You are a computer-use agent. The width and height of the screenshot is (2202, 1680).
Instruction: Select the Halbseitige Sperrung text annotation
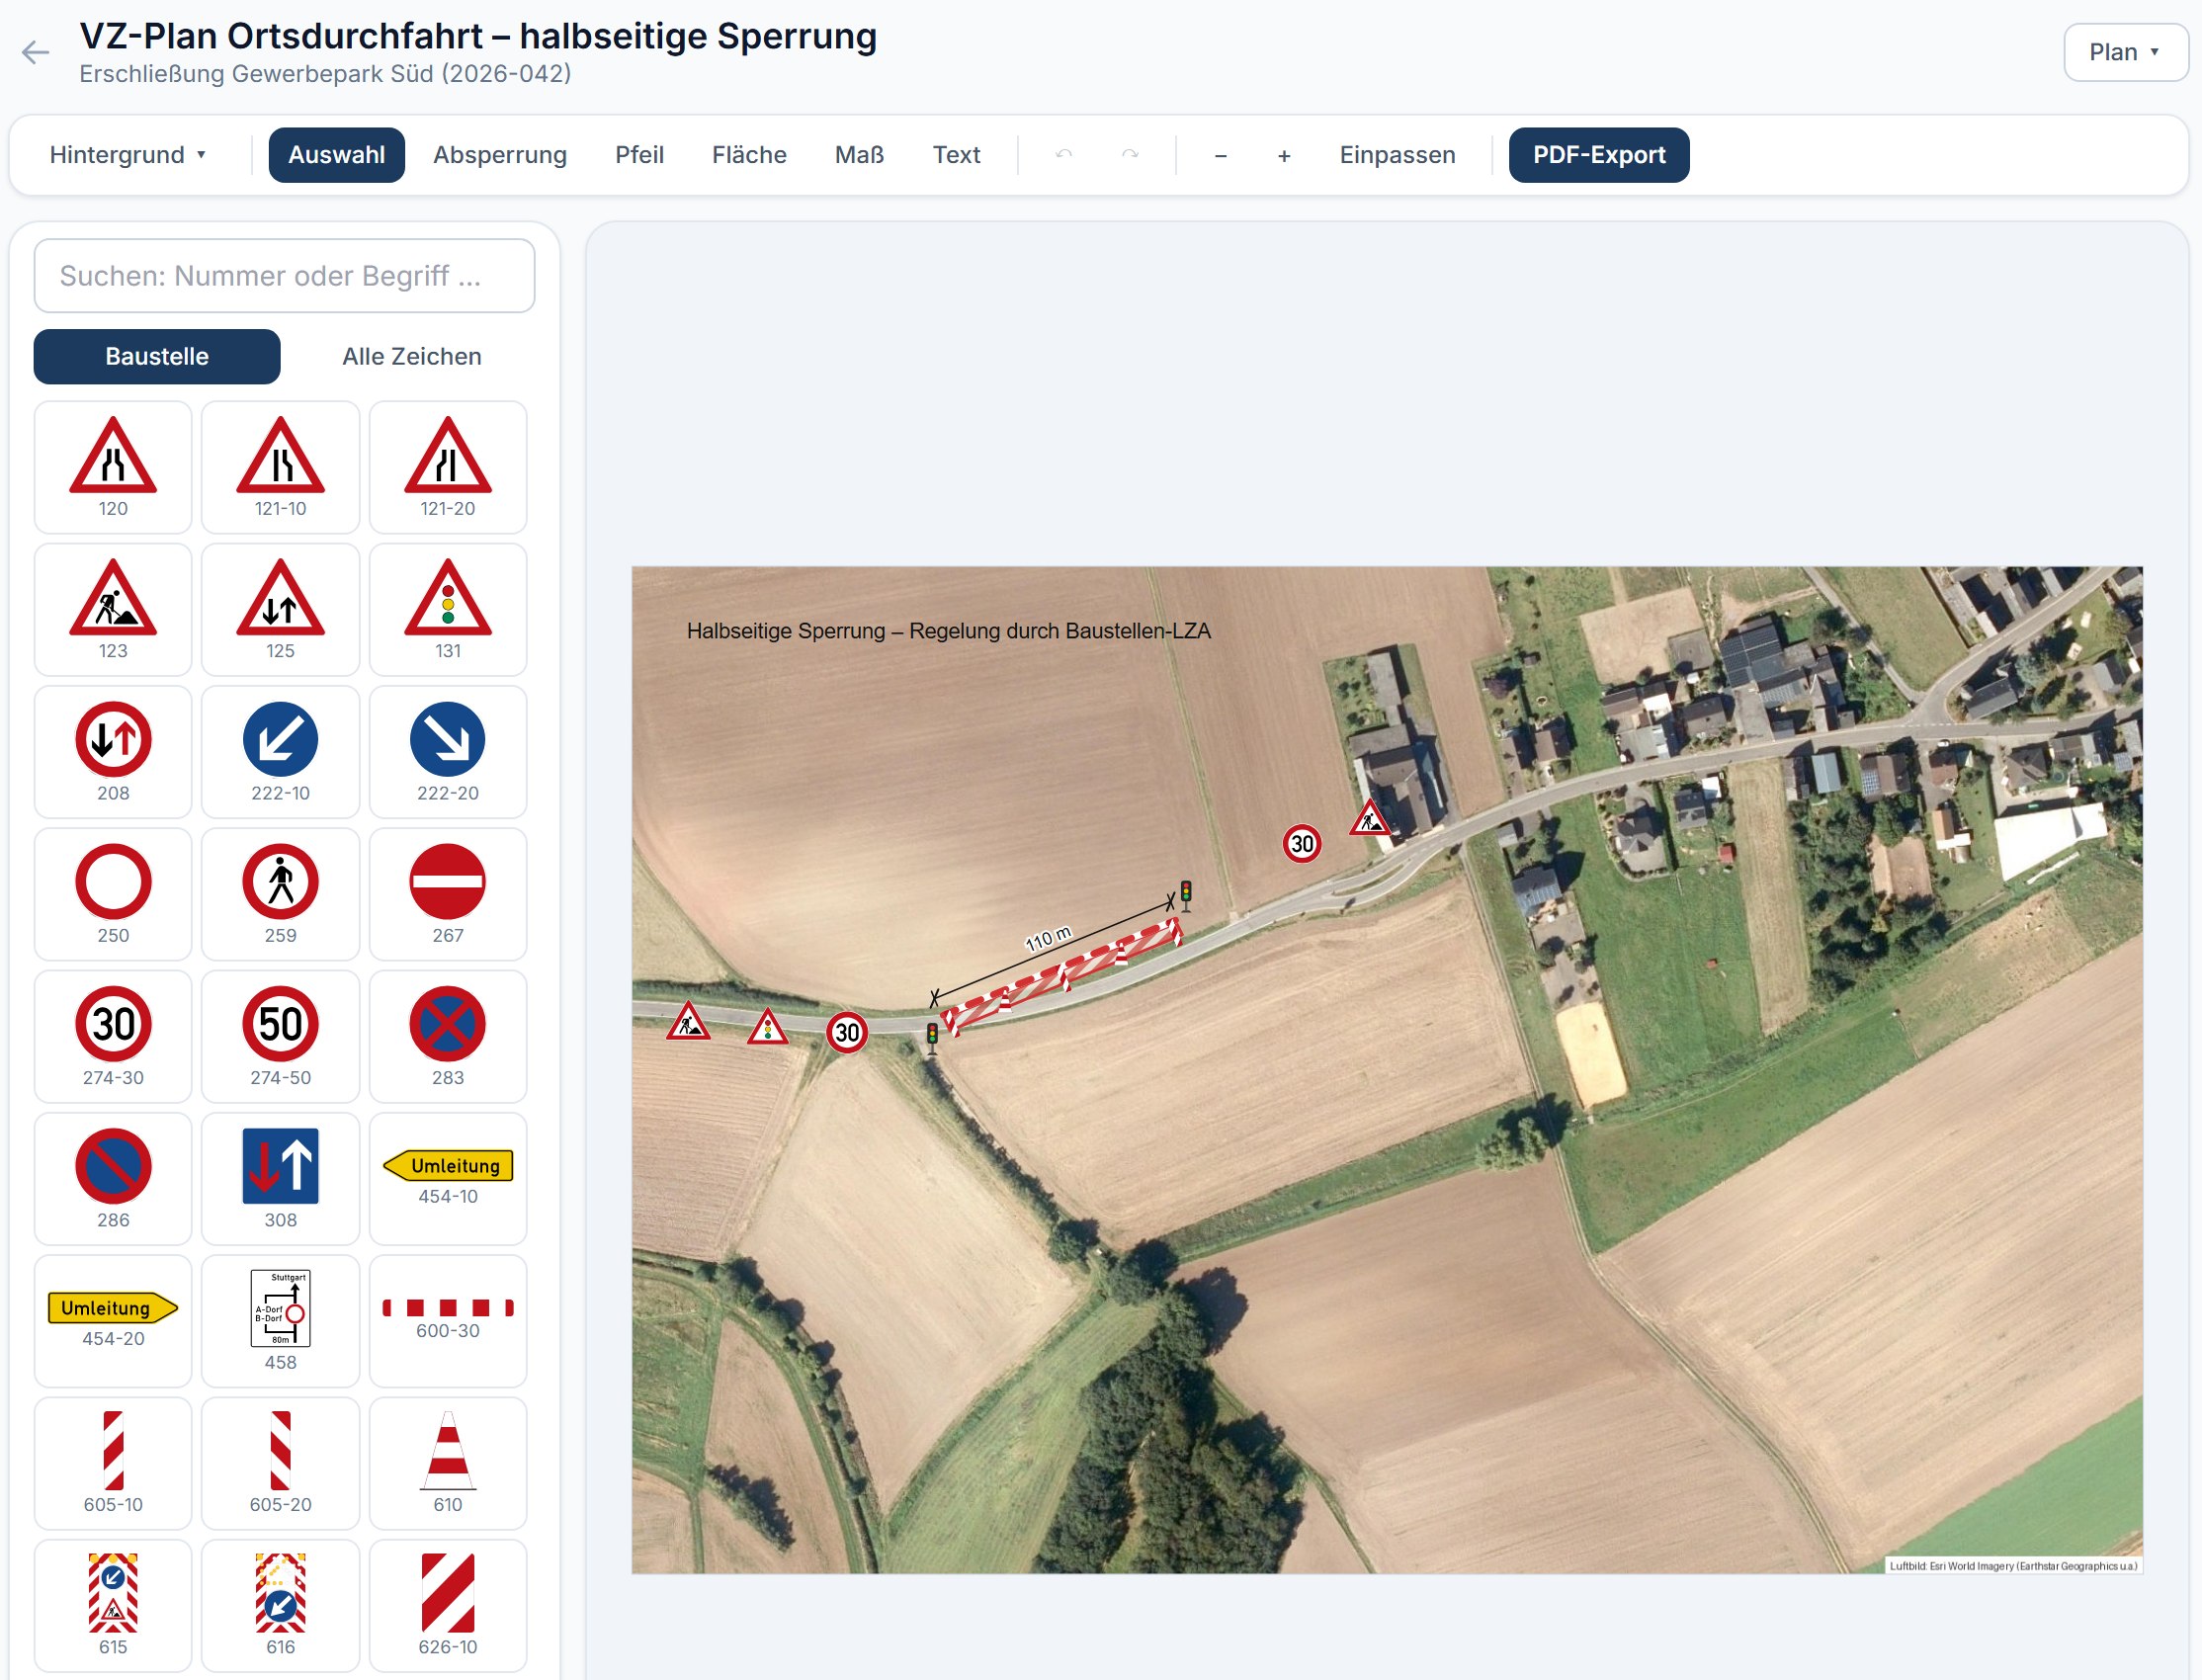coord(948,631)
